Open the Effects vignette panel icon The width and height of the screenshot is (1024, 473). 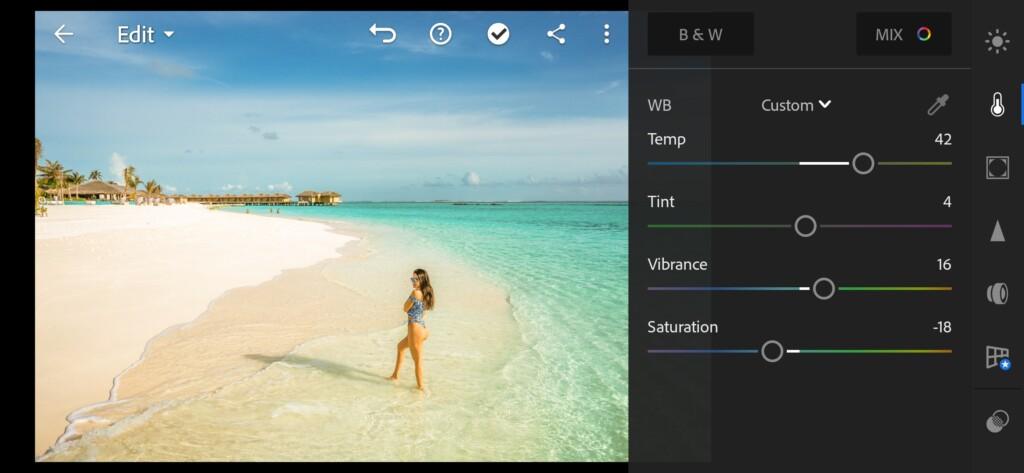click(x=997, y=168)
